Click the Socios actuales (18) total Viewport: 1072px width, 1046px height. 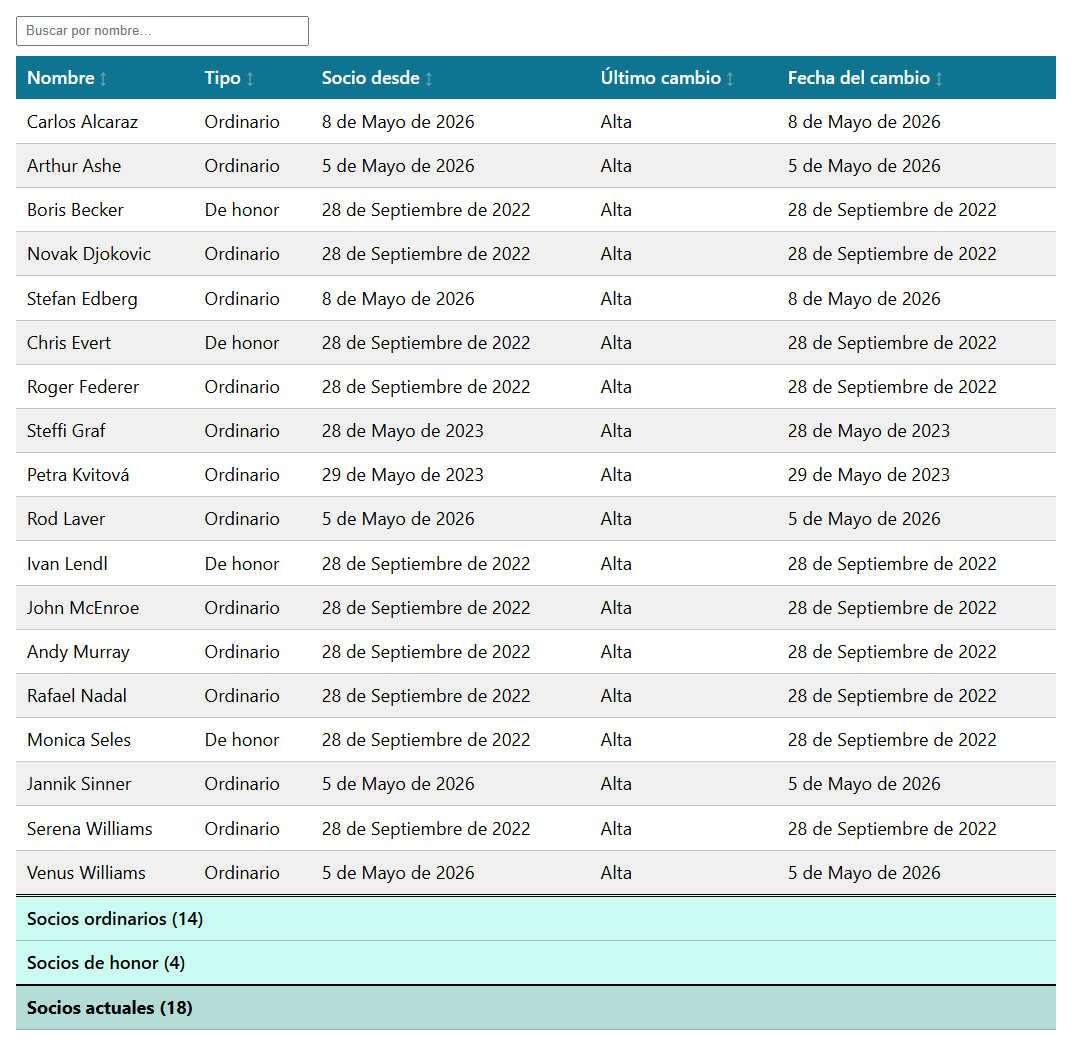pyautogui.click(x=109, y=1008)
